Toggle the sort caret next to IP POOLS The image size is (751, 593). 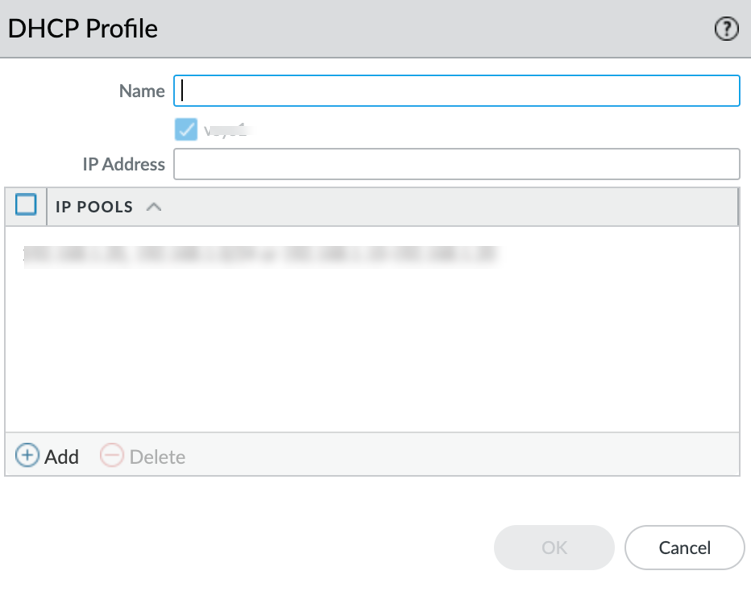pos(153,207)
